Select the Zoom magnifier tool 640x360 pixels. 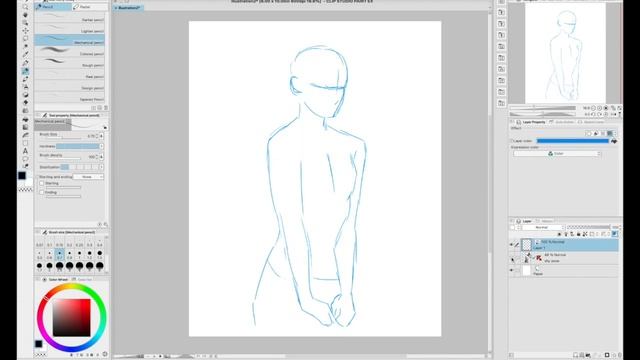pyautogui.click(x=25, y=7)
